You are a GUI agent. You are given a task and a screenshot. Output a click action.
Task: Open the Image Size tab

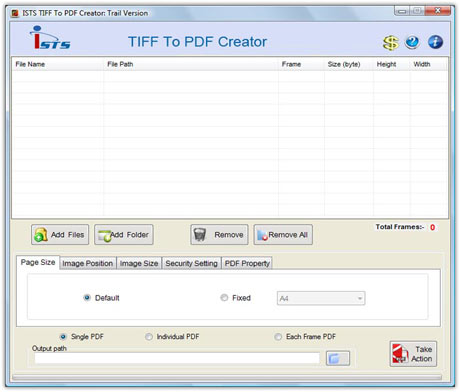point(139,263)
